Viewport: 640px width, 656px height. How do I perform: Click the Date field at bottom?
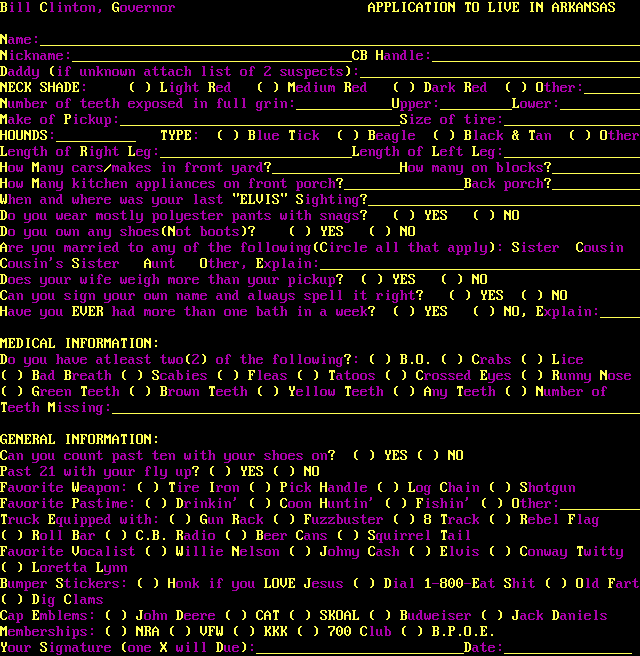click(x=571, y=648)
